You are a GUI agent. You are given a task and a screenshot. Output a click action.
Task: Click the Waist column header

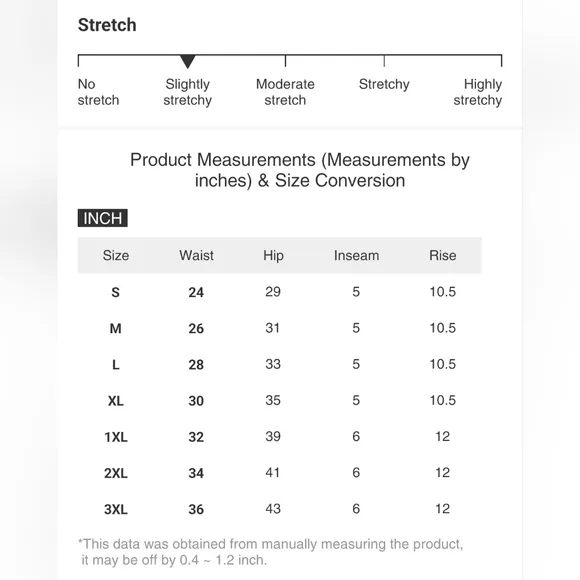[x=196, y=256]
